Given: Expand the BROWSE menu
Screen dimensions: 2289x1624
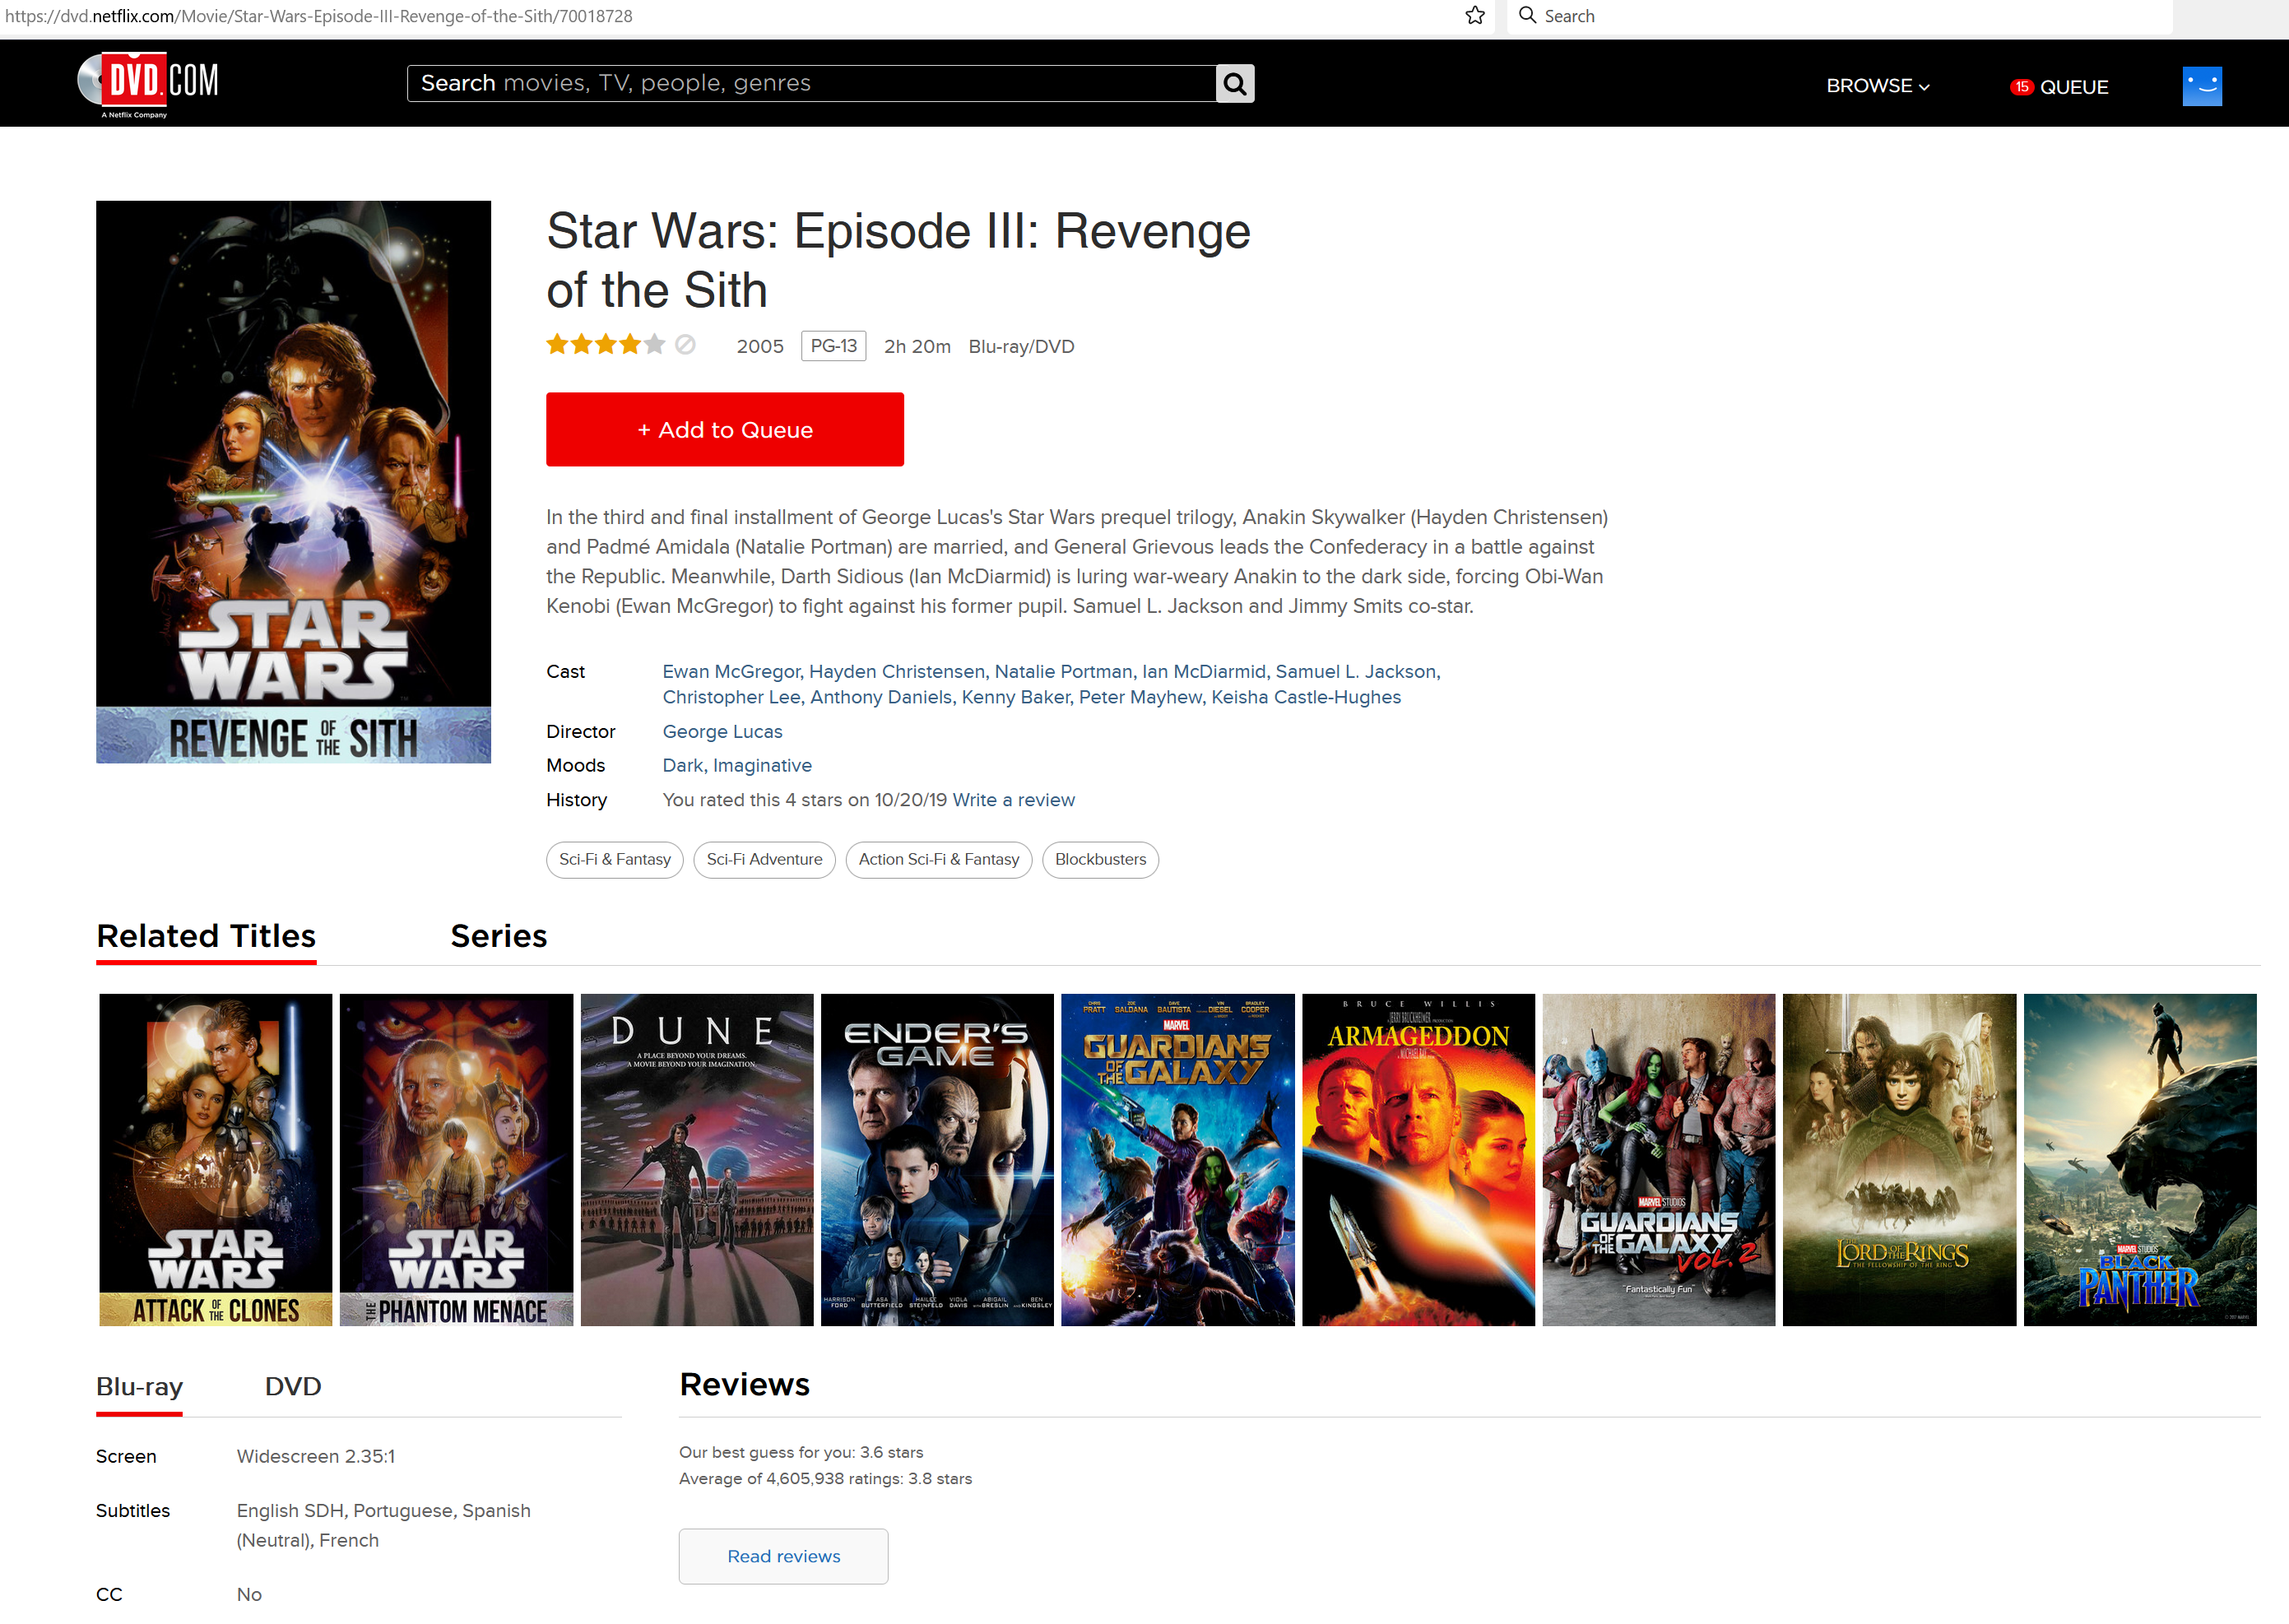Looking at the screenshot, I should click(1877, 86).
